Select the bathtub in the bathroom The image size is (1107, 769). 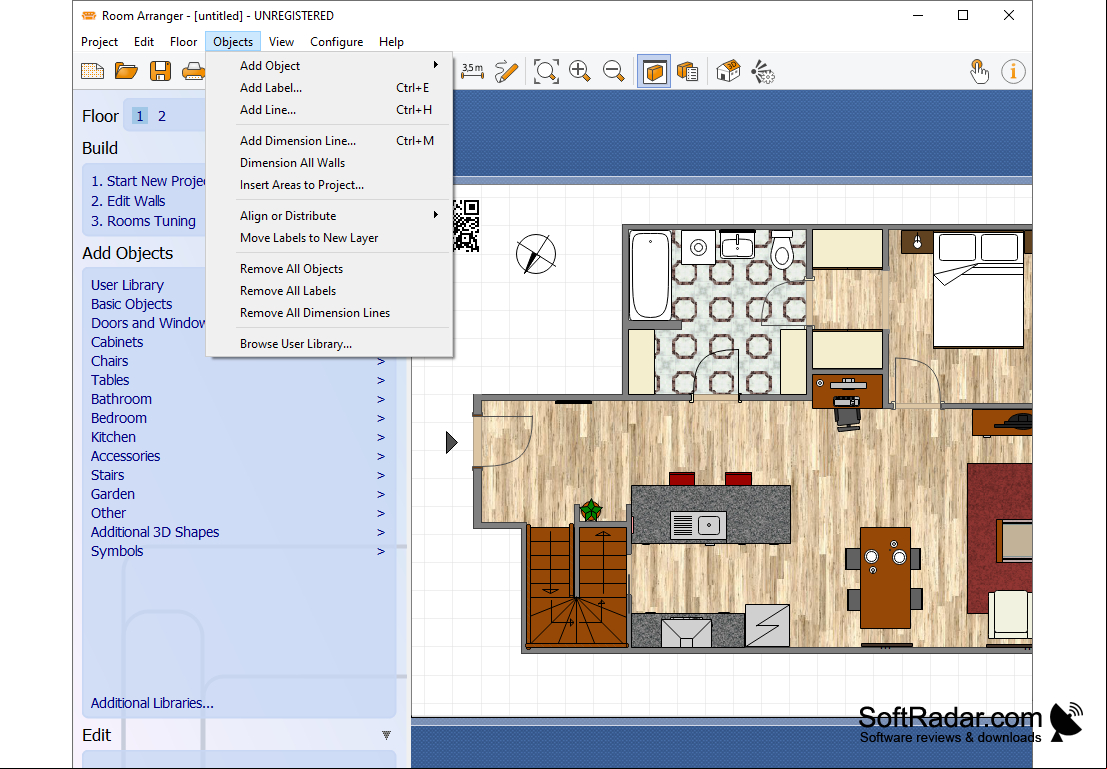point(650,275)
